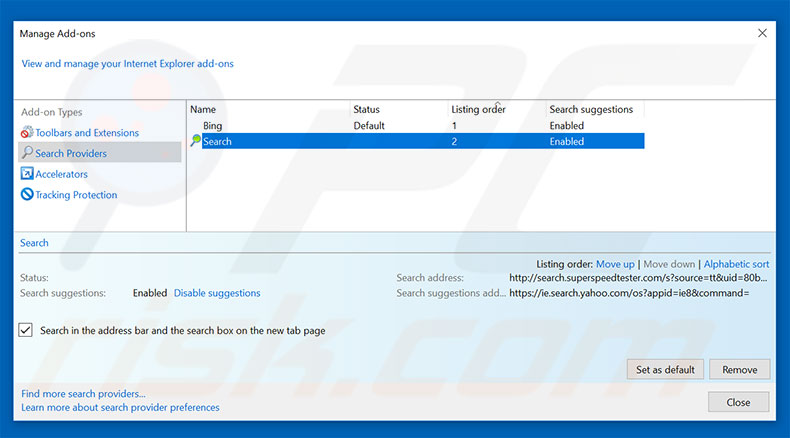Click the superspeedtester search address URL
Viewport: 790px width, 438px height.
coord(638,278)
